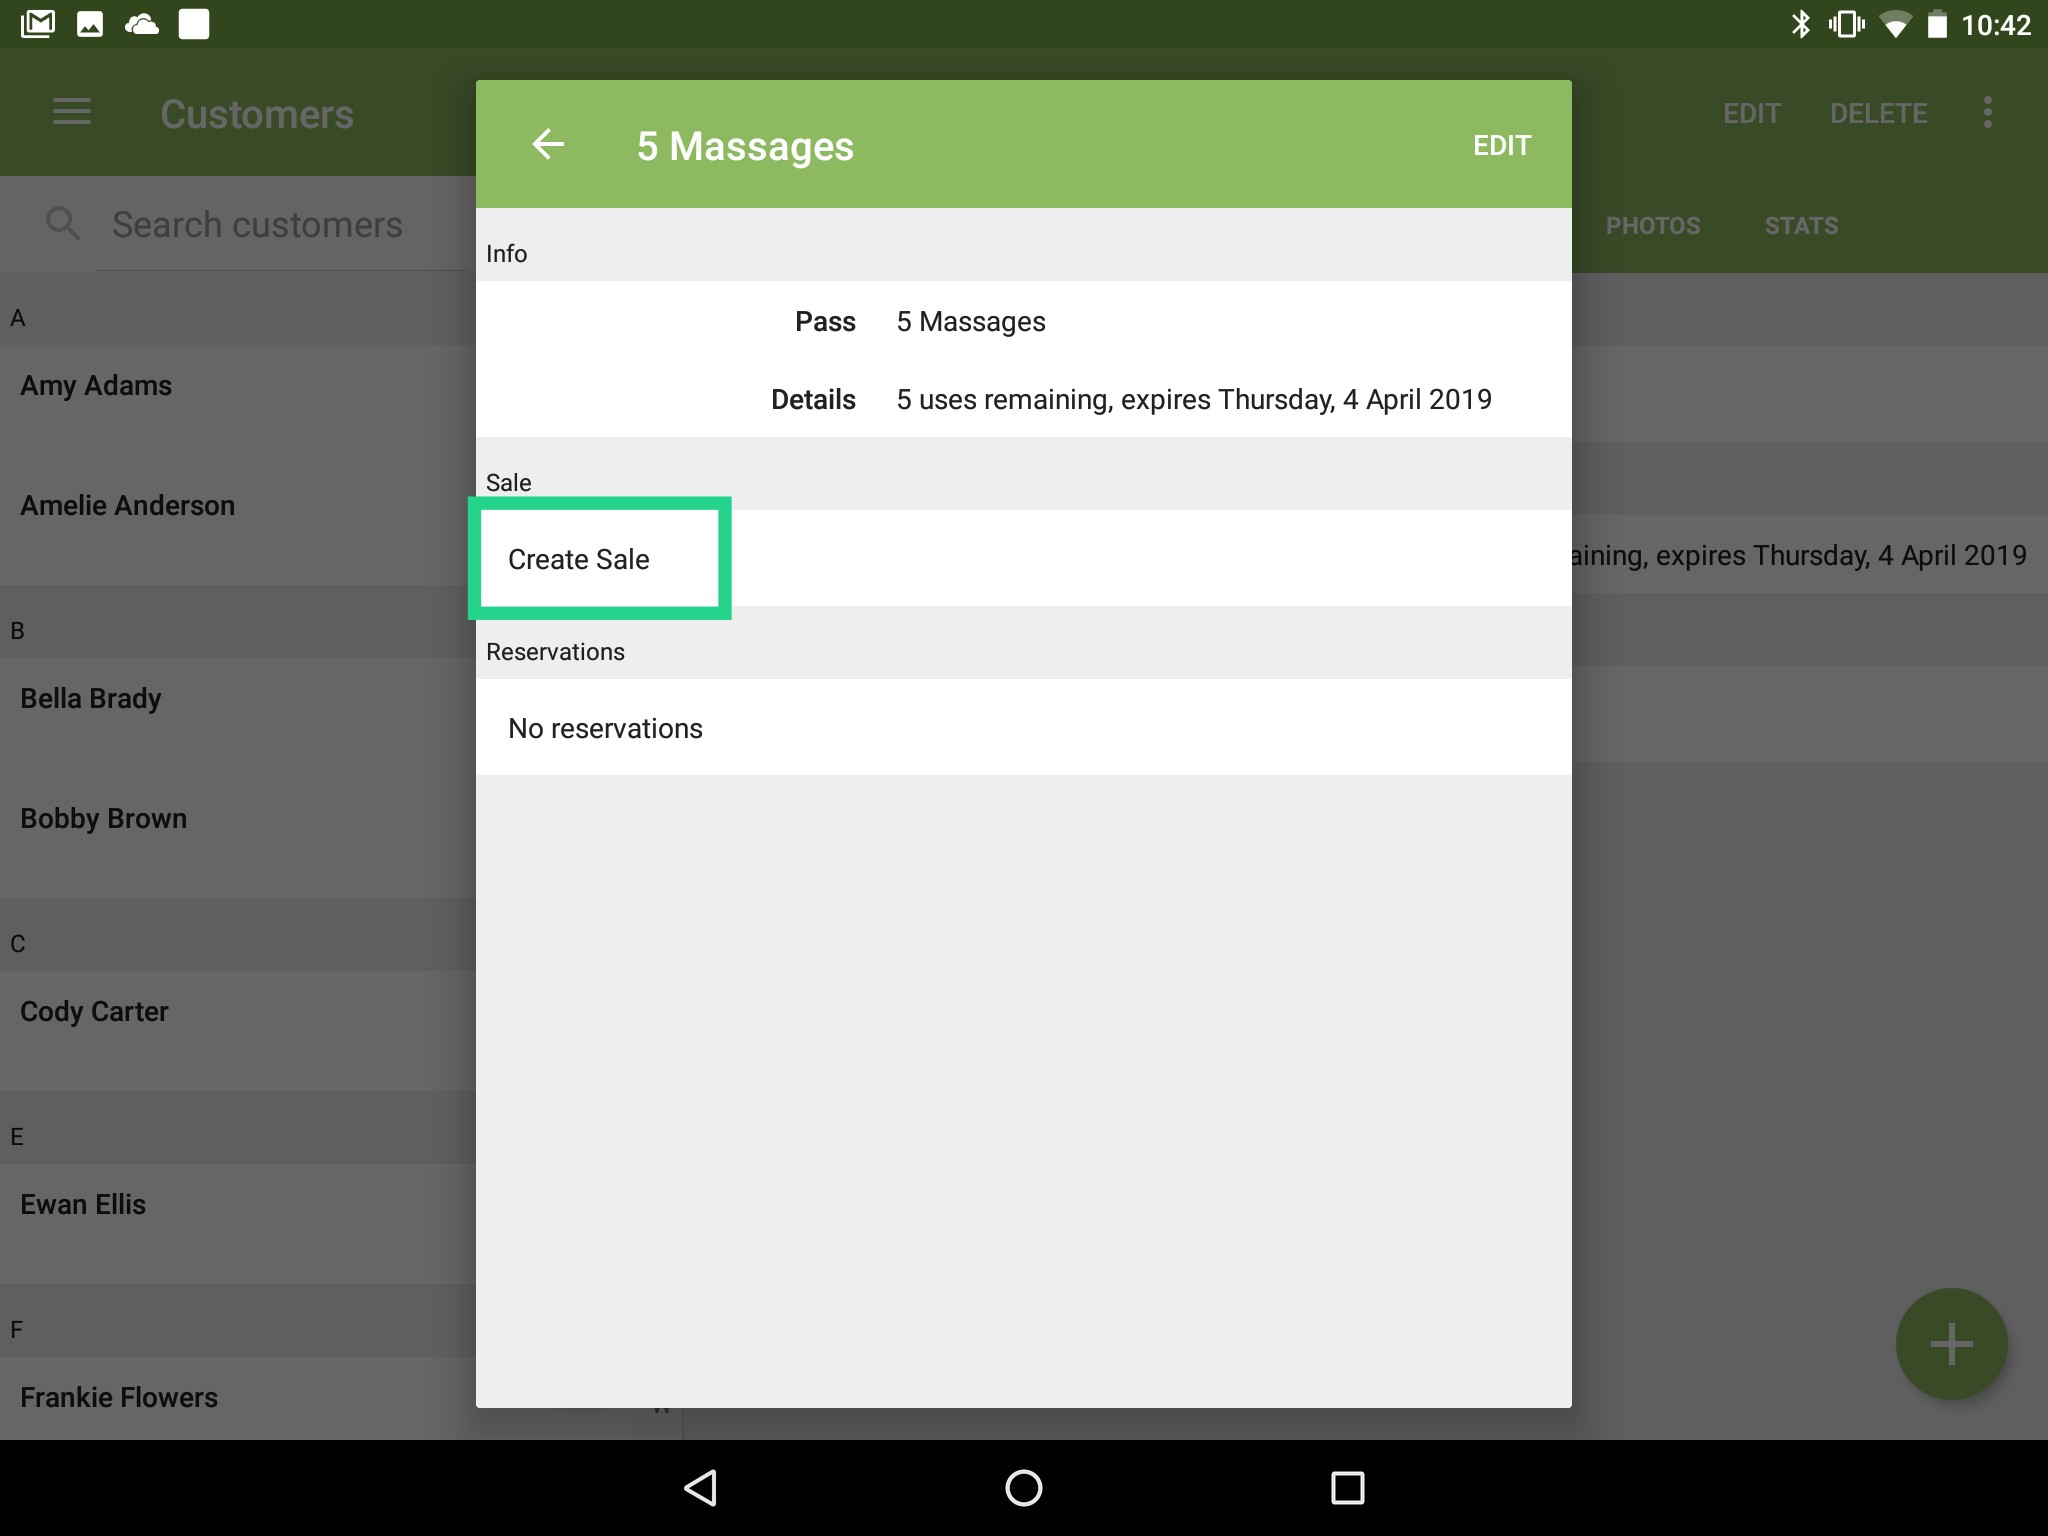The image size is (2048, 1536).
Task: Tap the Search customers field
Action: [280, 225]
